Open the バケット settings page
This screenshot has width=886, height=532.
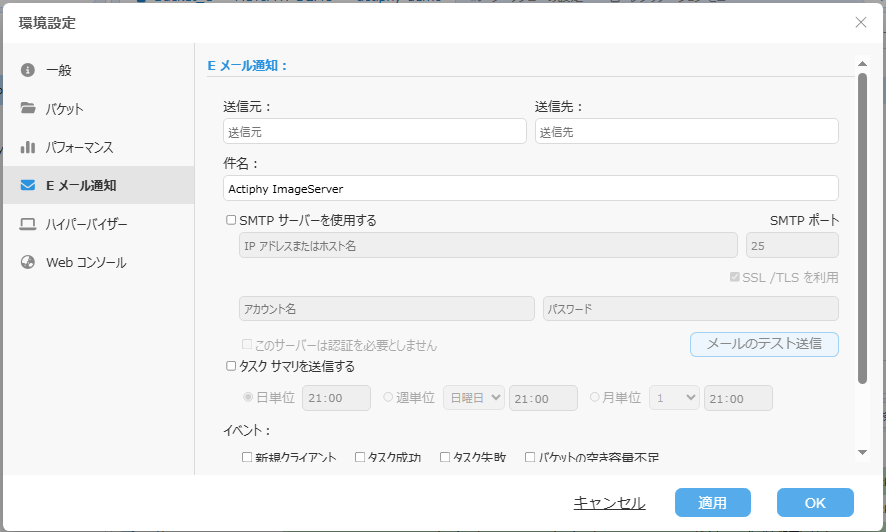[x=99, y=108]
